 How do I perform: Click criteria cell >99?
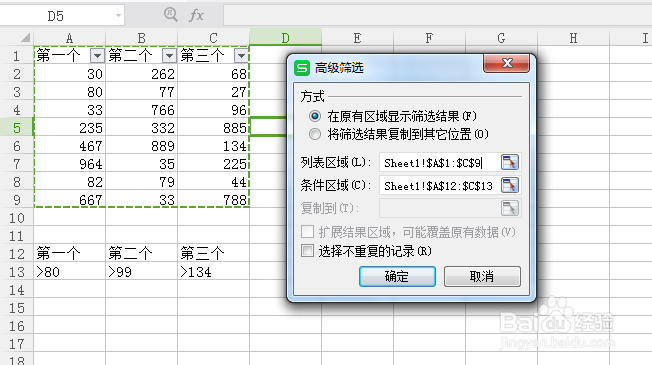(141, 271)
